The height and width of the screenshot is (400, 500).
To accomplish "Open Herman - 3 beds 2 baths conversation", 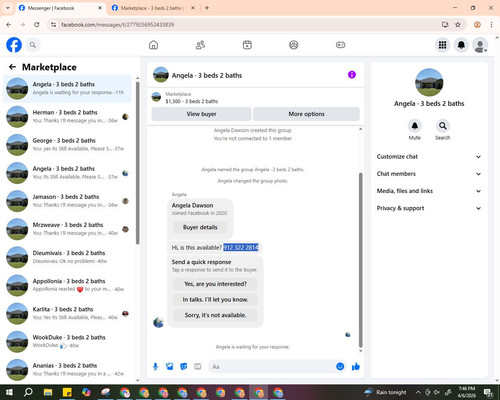I will (67, 117).
